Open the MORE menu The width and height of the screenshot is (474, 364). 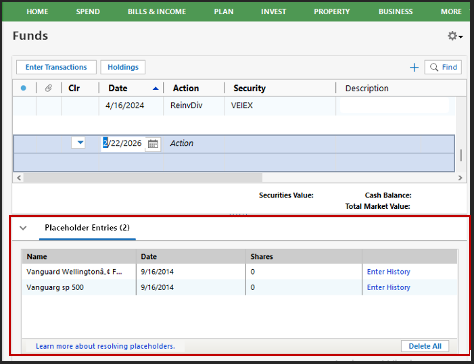coord(451,11)
